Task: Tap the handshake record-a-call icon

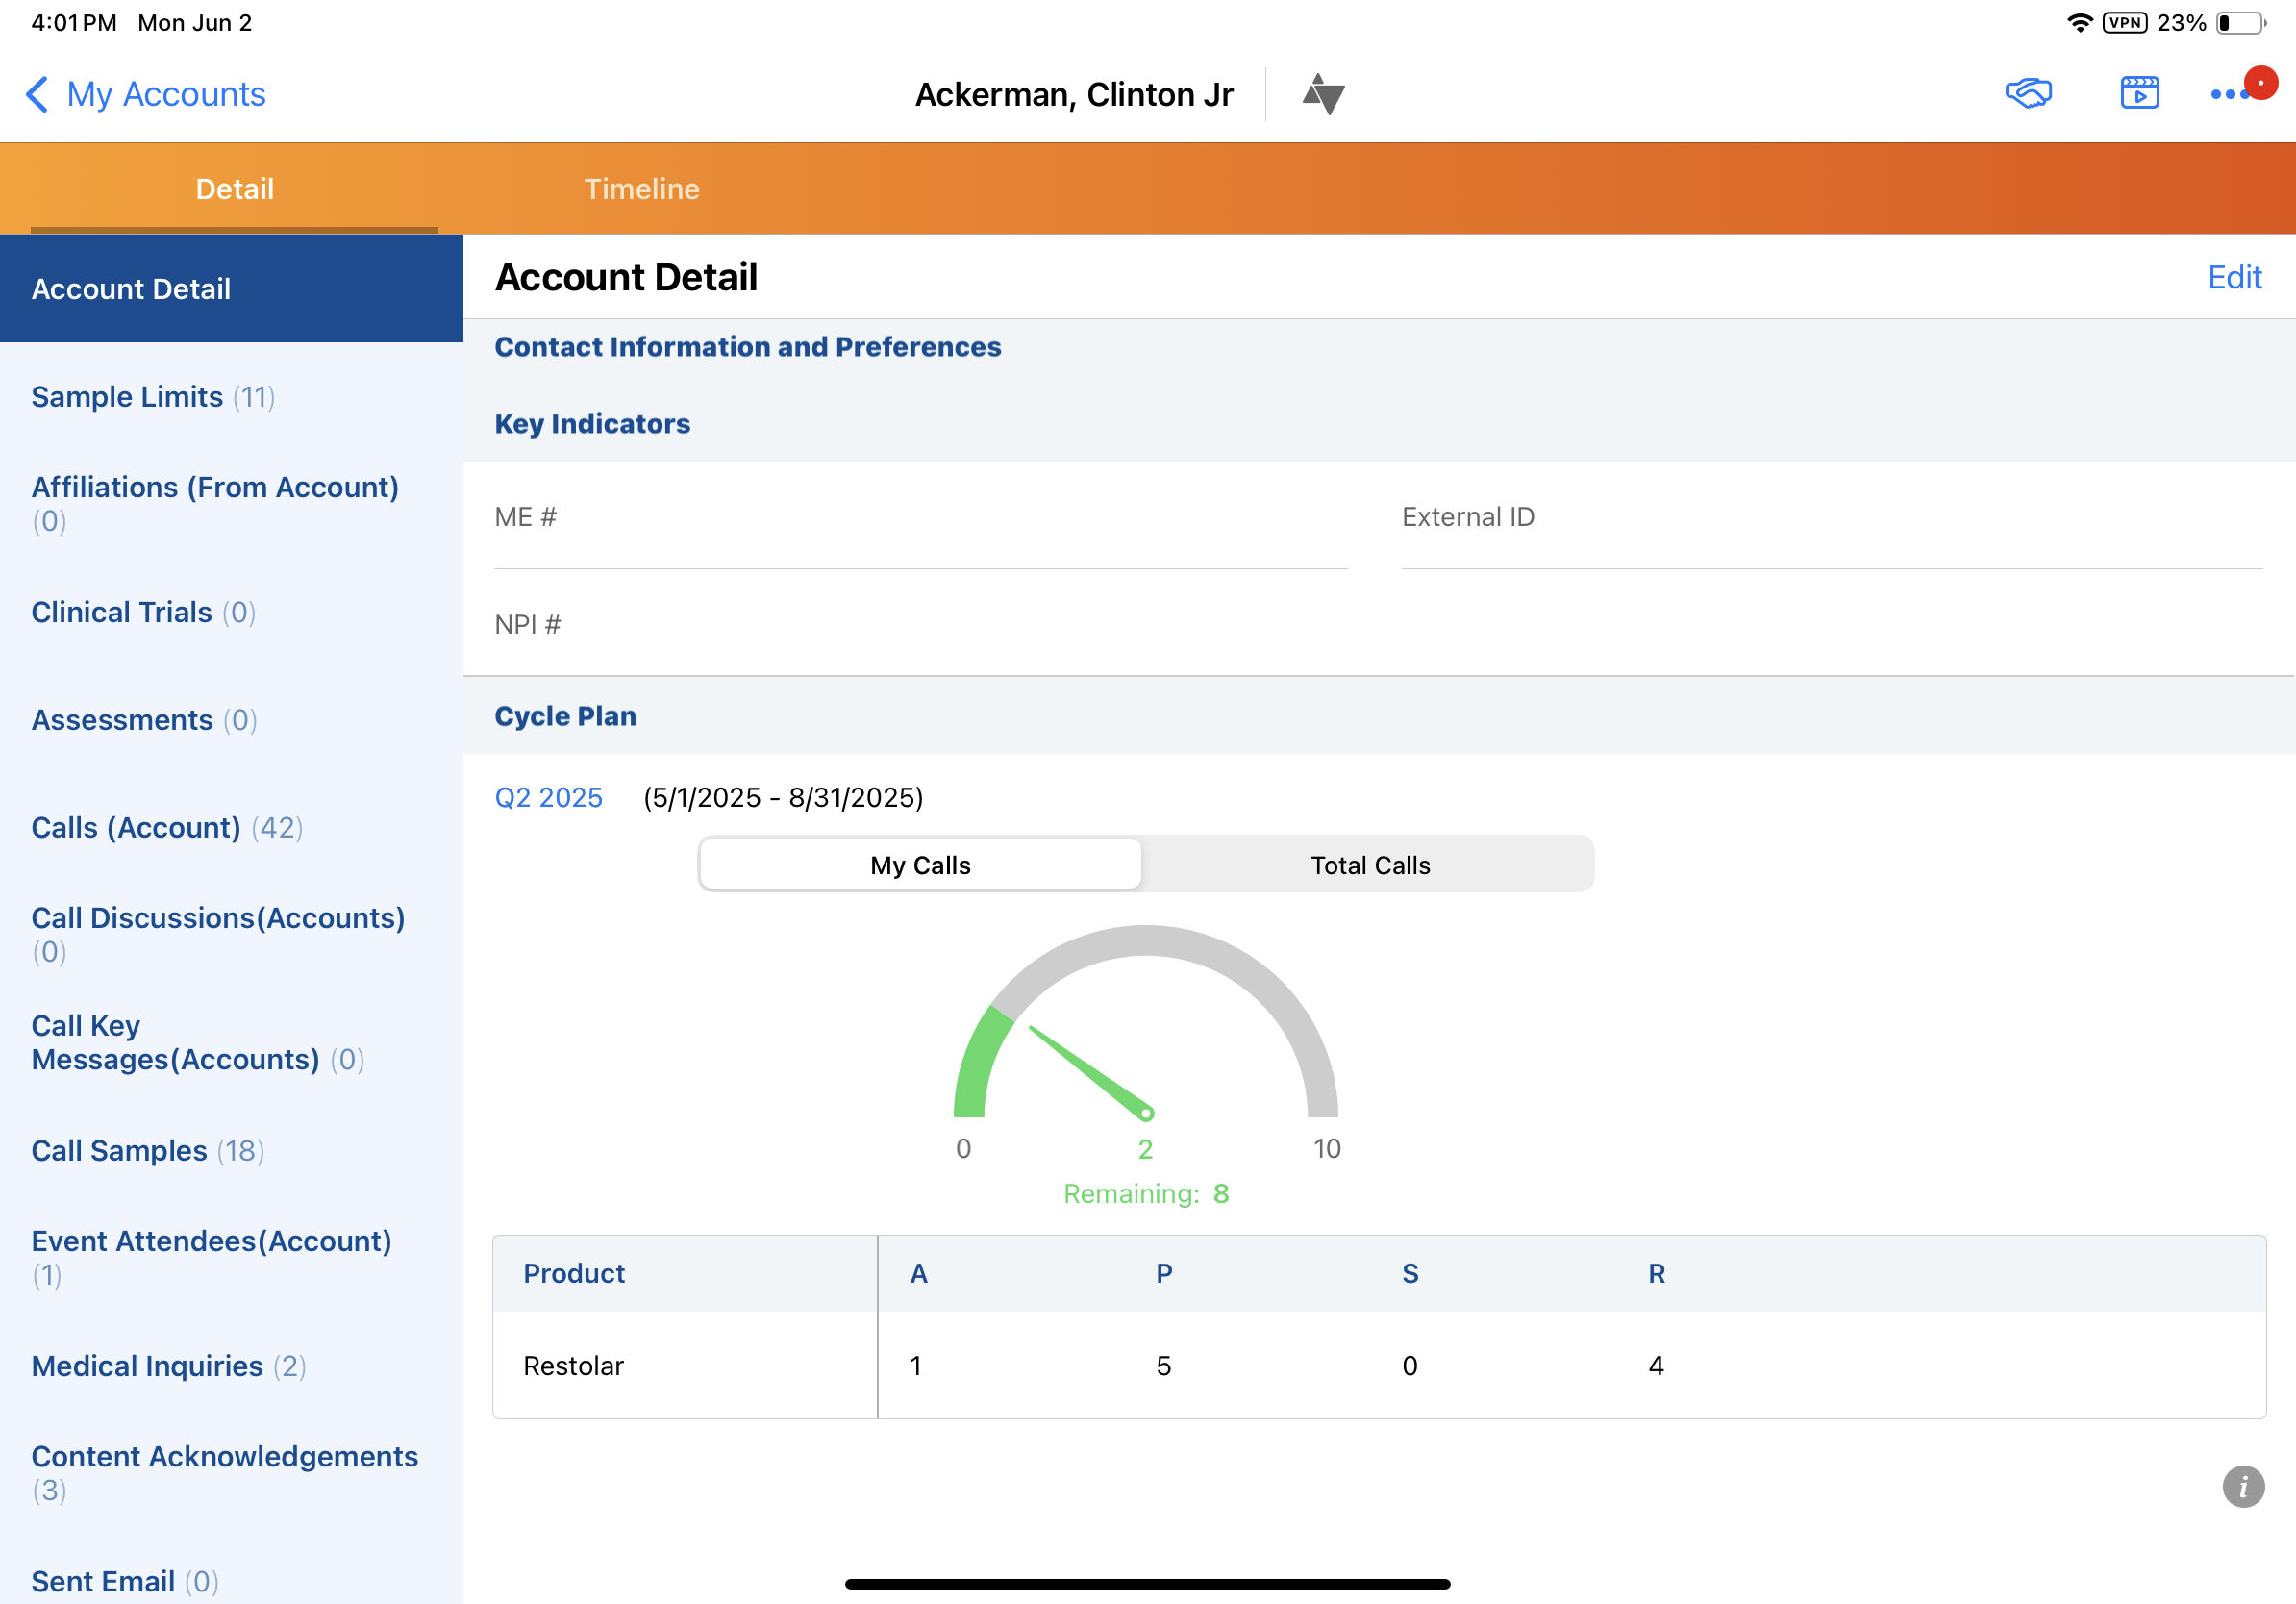Action: coord(2028,93)
